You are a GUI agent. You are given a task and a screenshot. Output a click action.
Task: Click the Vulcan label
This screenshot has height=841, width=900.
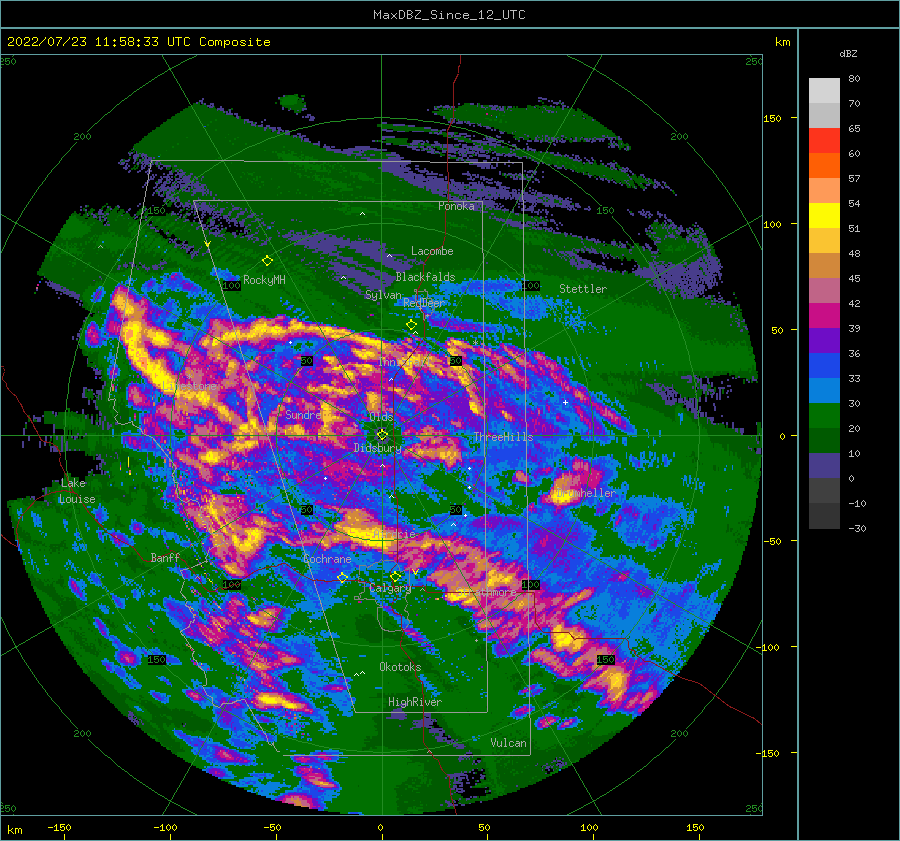pos(509,743)
